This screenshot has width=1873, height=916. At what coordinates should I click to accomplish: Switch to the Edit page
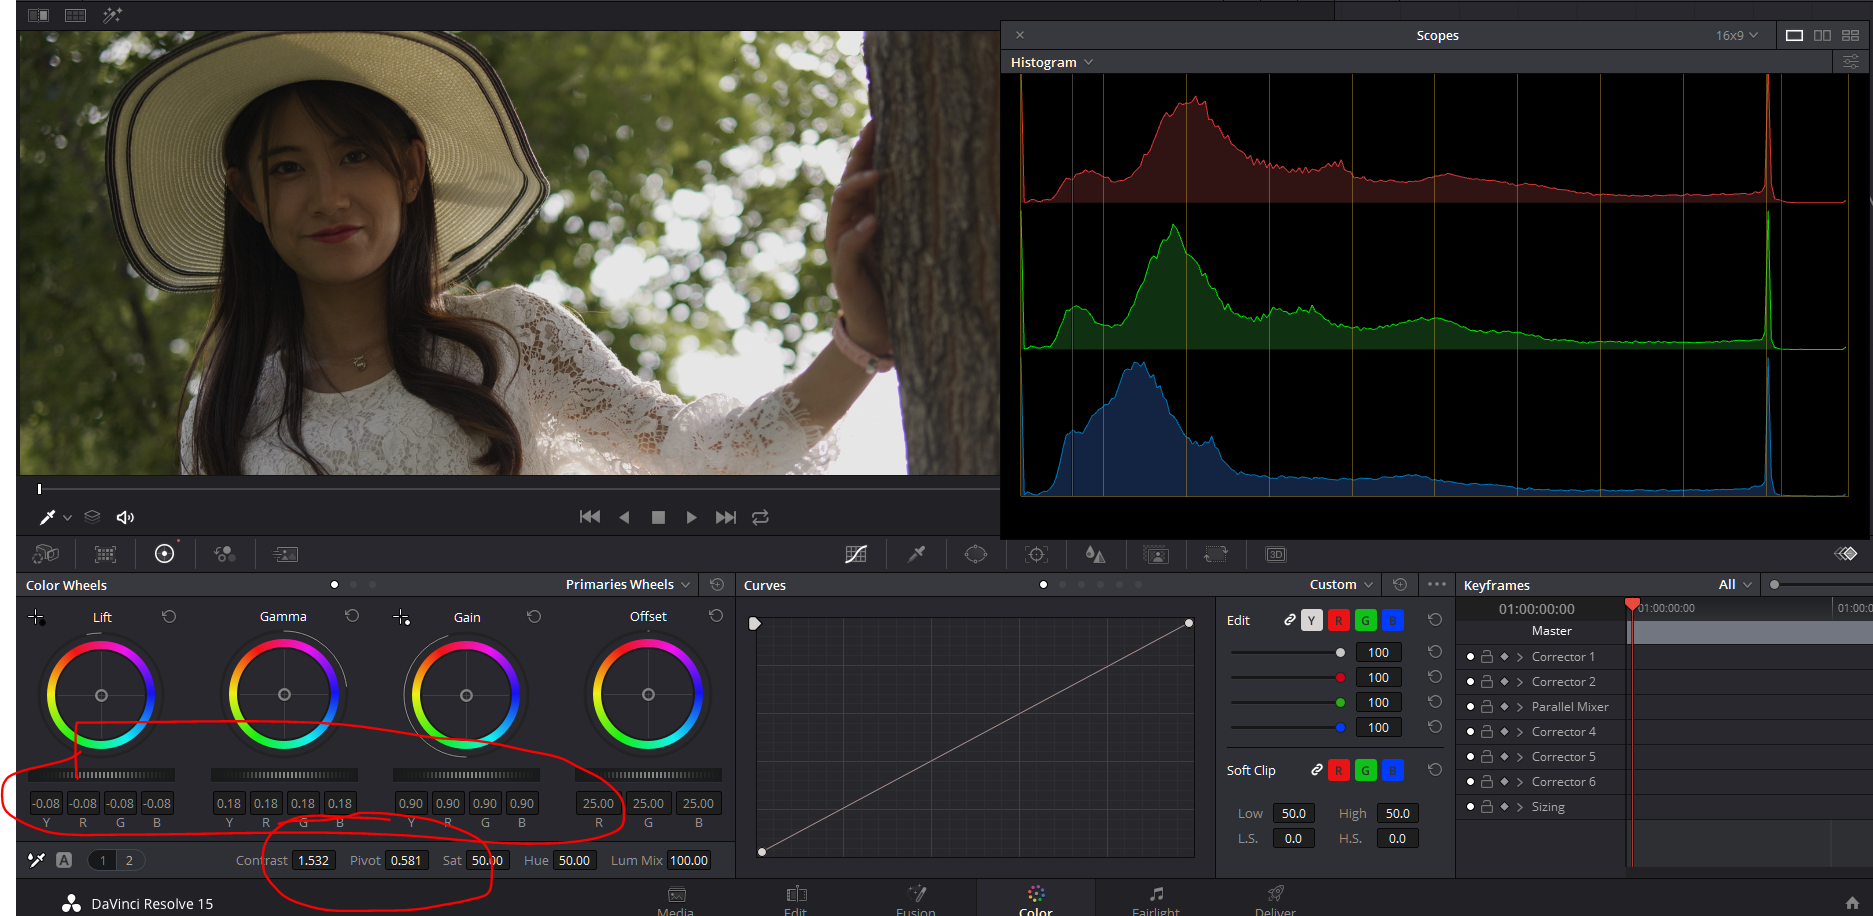pos(796,900)
